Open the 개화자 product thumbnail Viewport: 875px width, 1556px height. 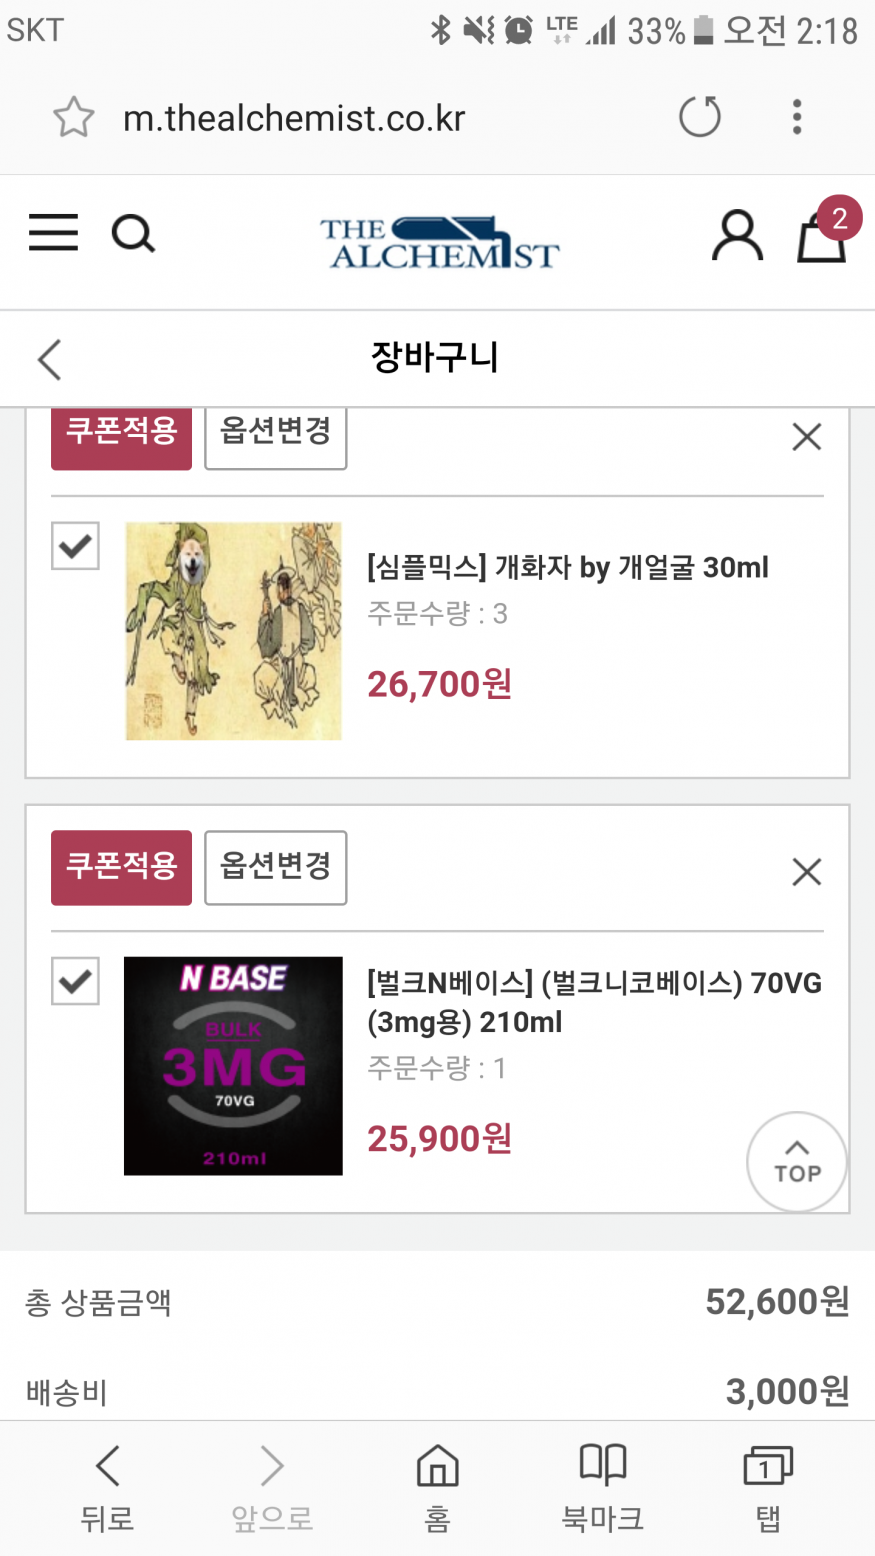pos(233,631)
